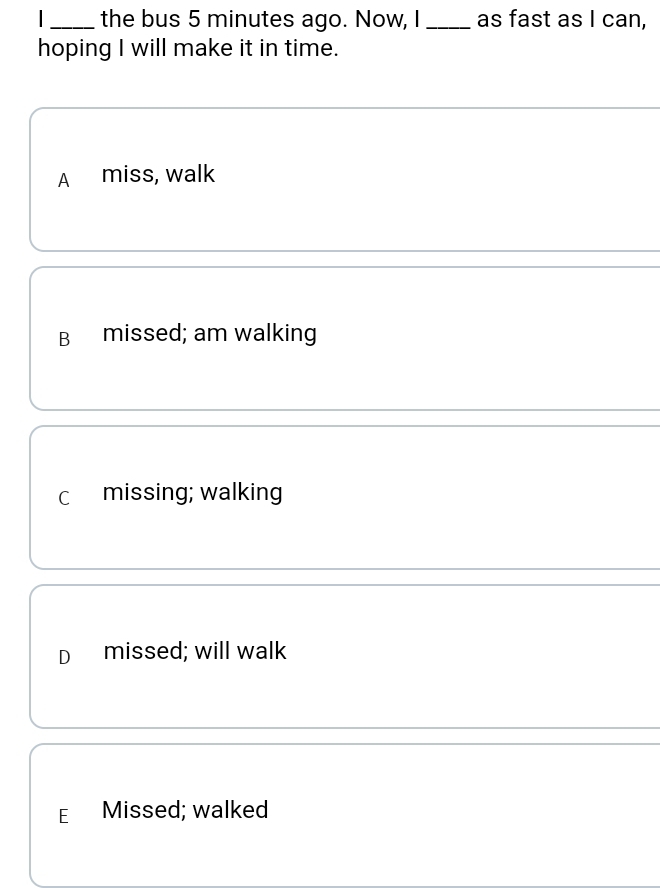Viewport: 660px width, 888px height.
Task: Select answer option A 'miss, walk'
Action: point(344,179)
